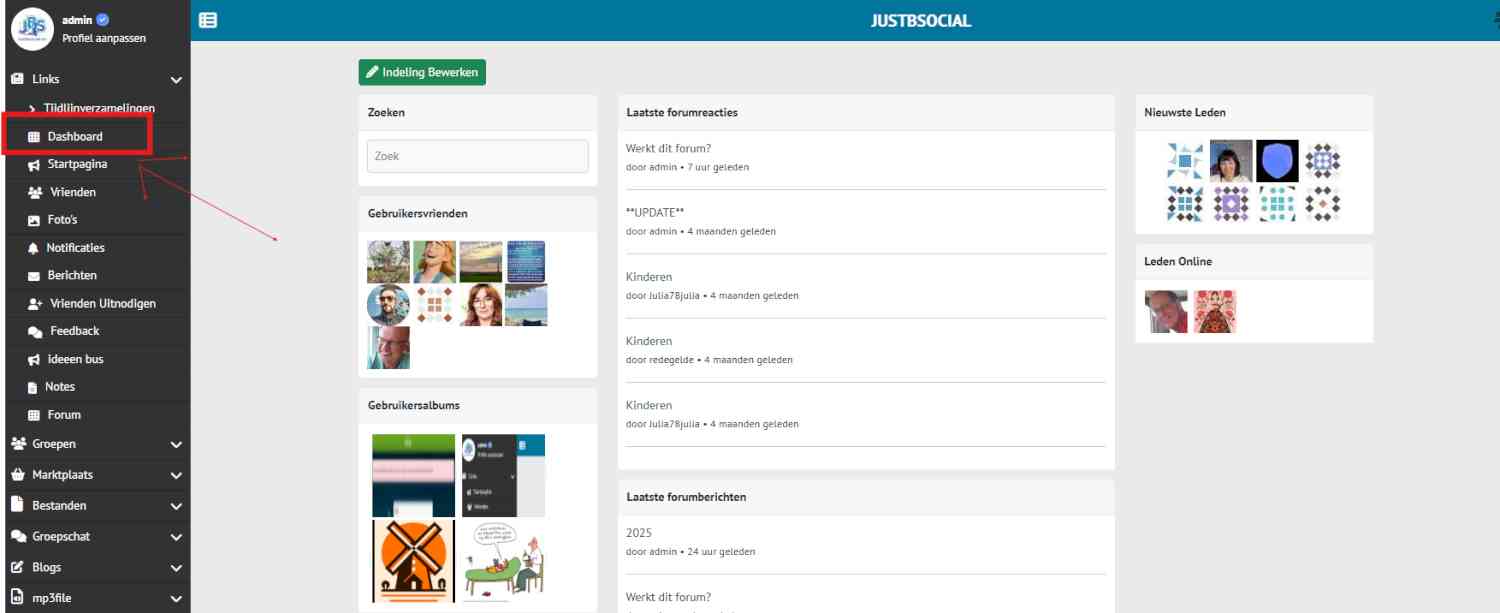Screen dimensions: 1500x613
Task: Collapse the Links section chevron
Action: pos(177,80)
